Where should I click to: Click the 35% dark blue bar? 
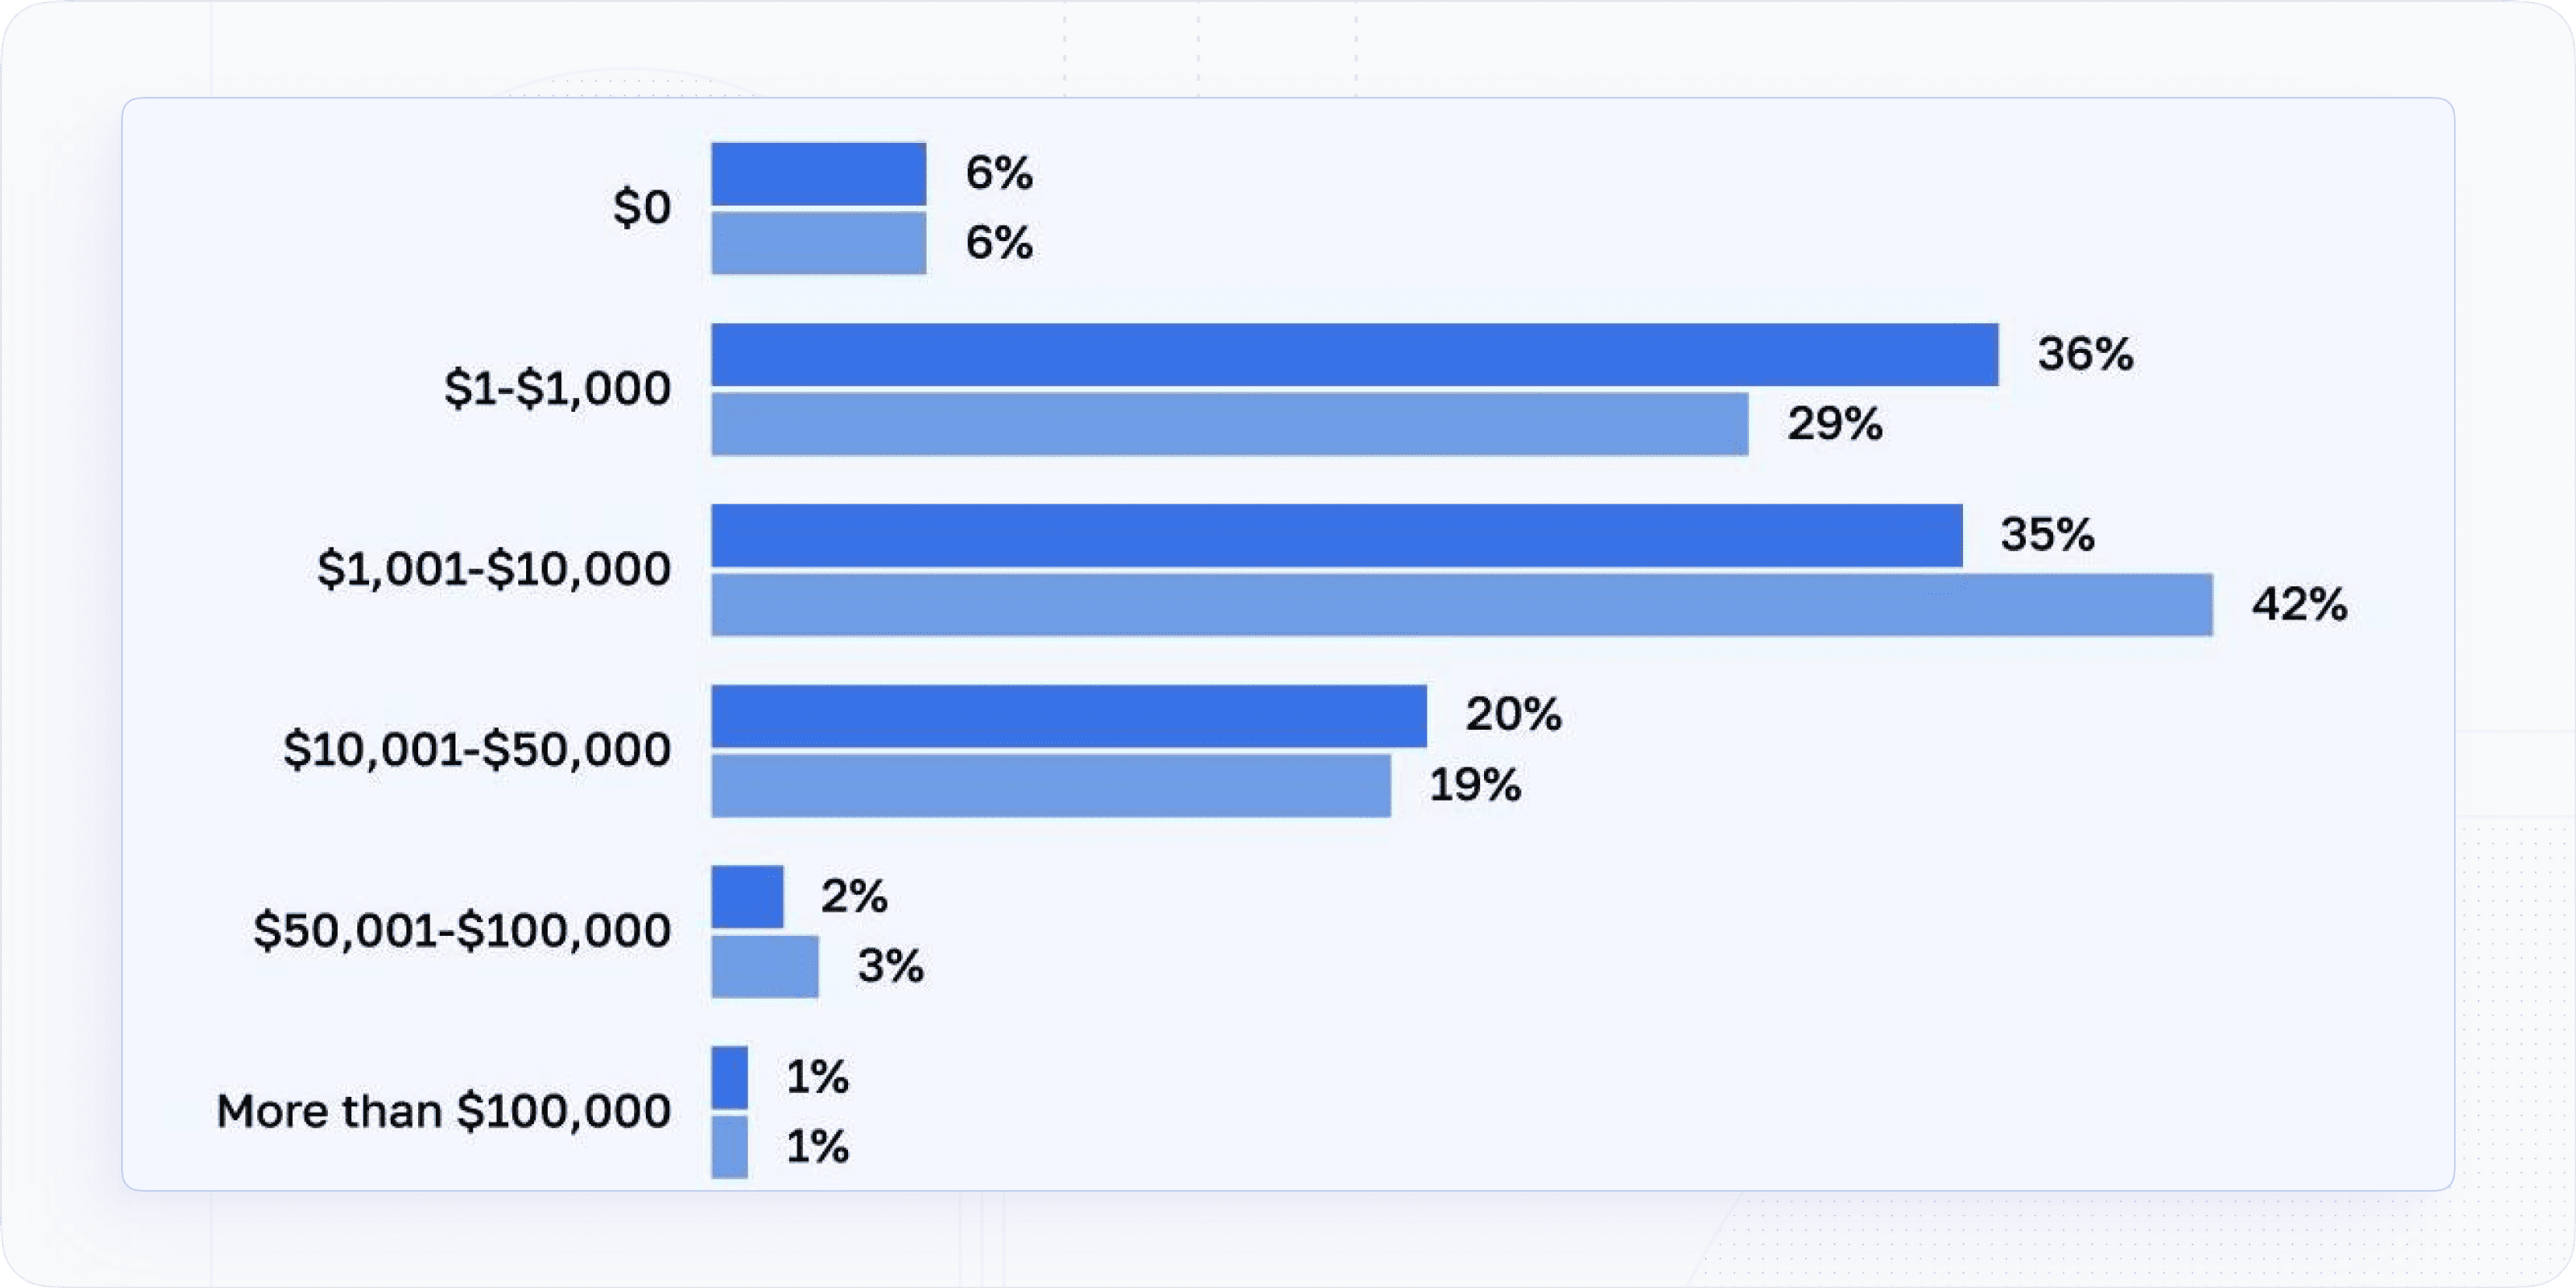[x=1337, y=535]
